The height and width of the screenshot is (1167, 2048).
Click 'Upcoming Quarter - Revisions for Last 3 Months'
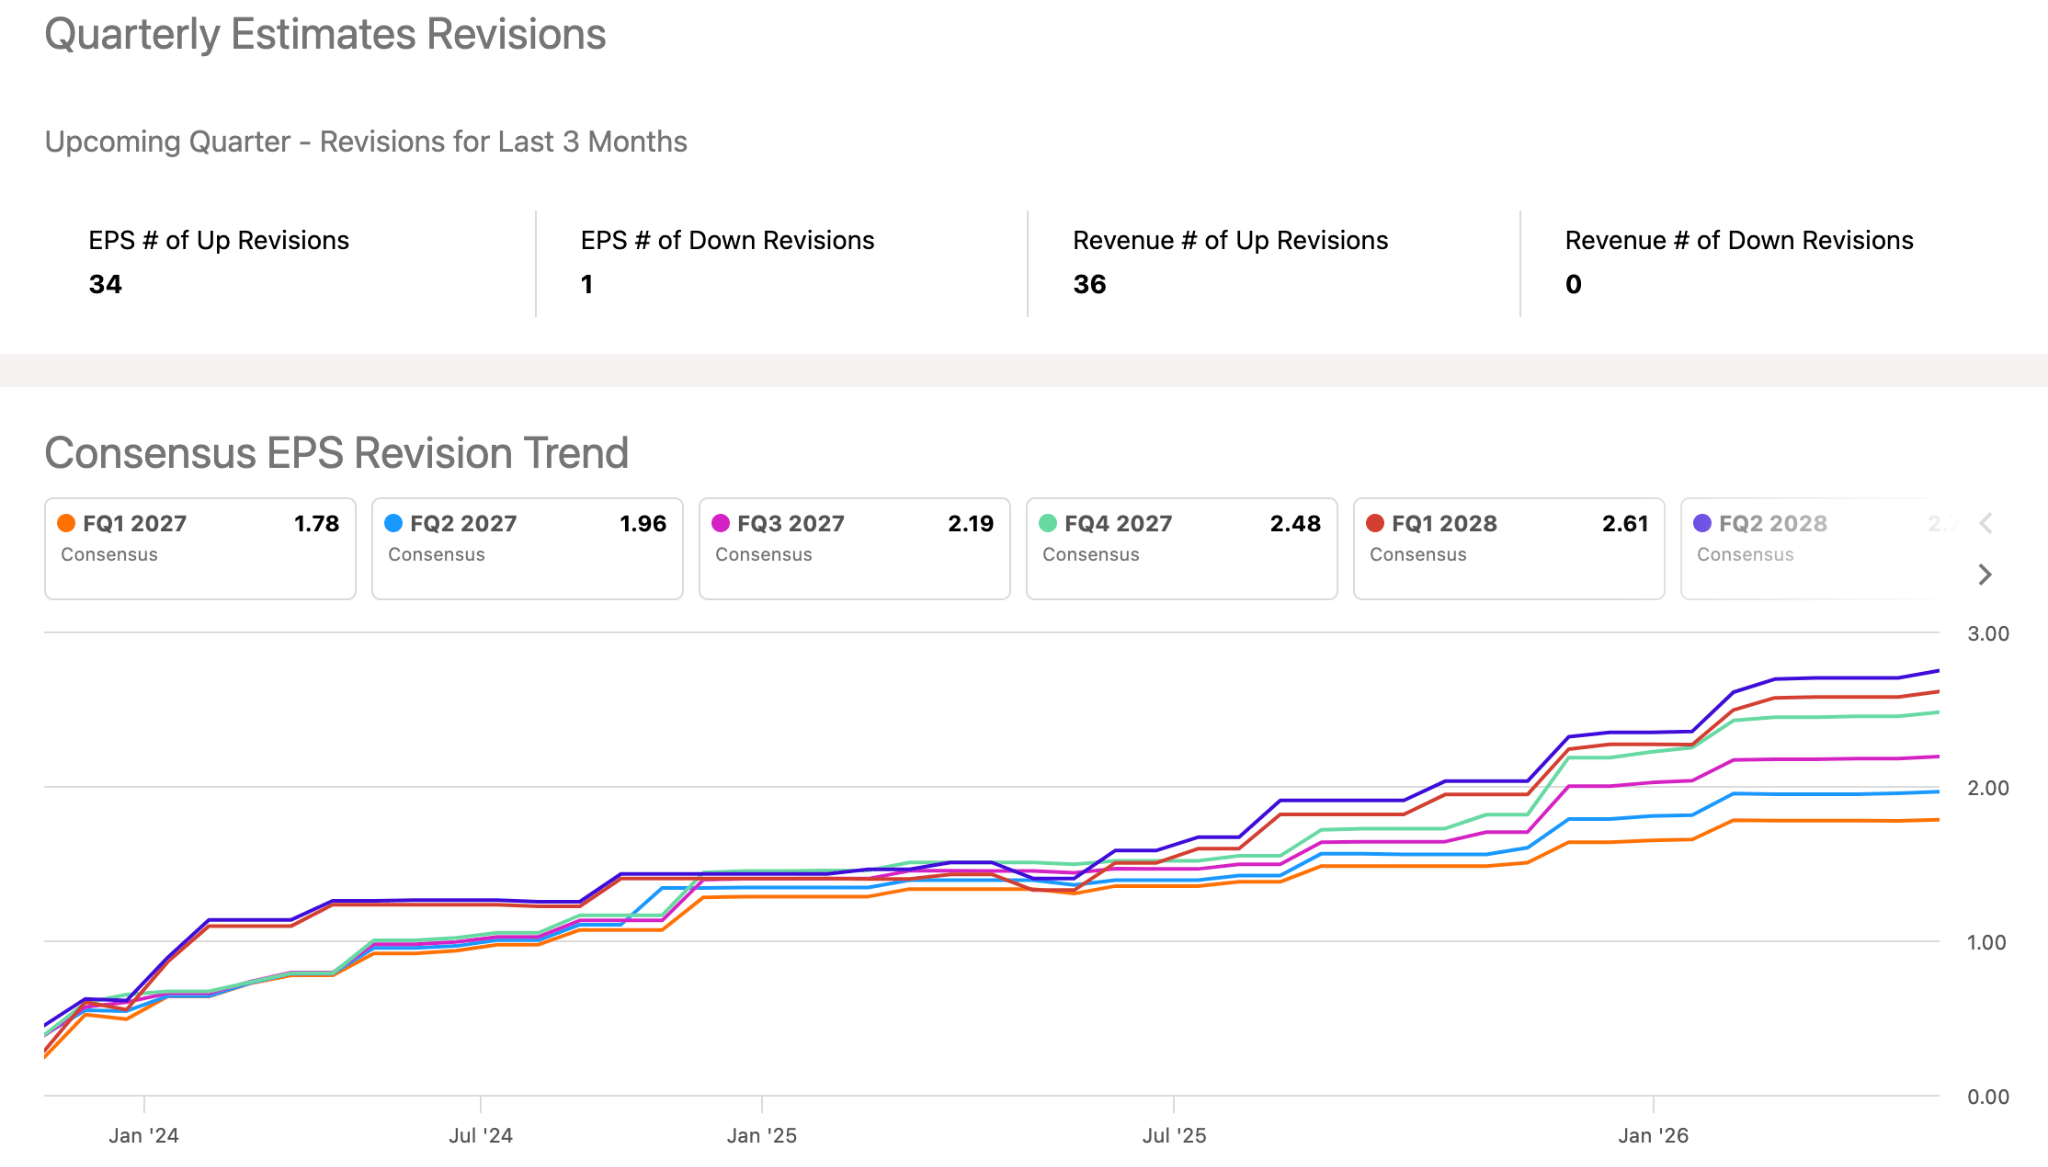[366, 142]
